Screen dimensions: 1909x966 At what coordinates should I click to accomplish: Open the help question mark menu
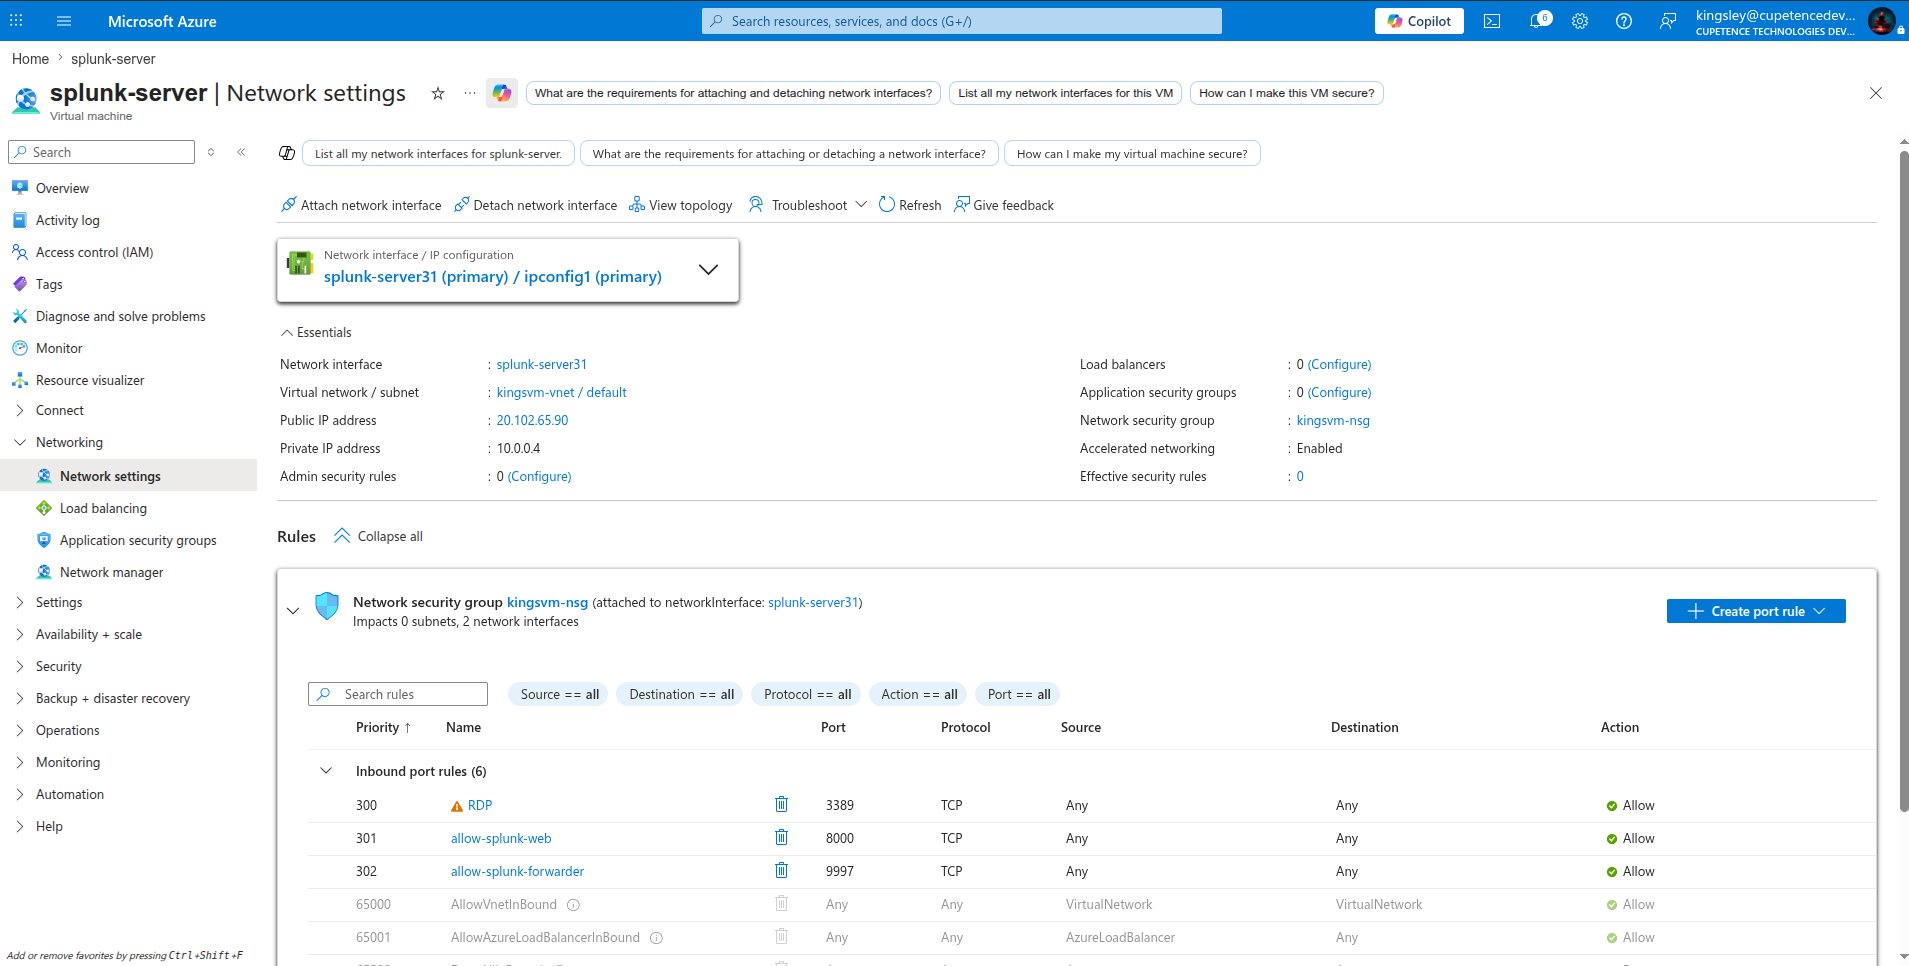[x=1624, y=21]
